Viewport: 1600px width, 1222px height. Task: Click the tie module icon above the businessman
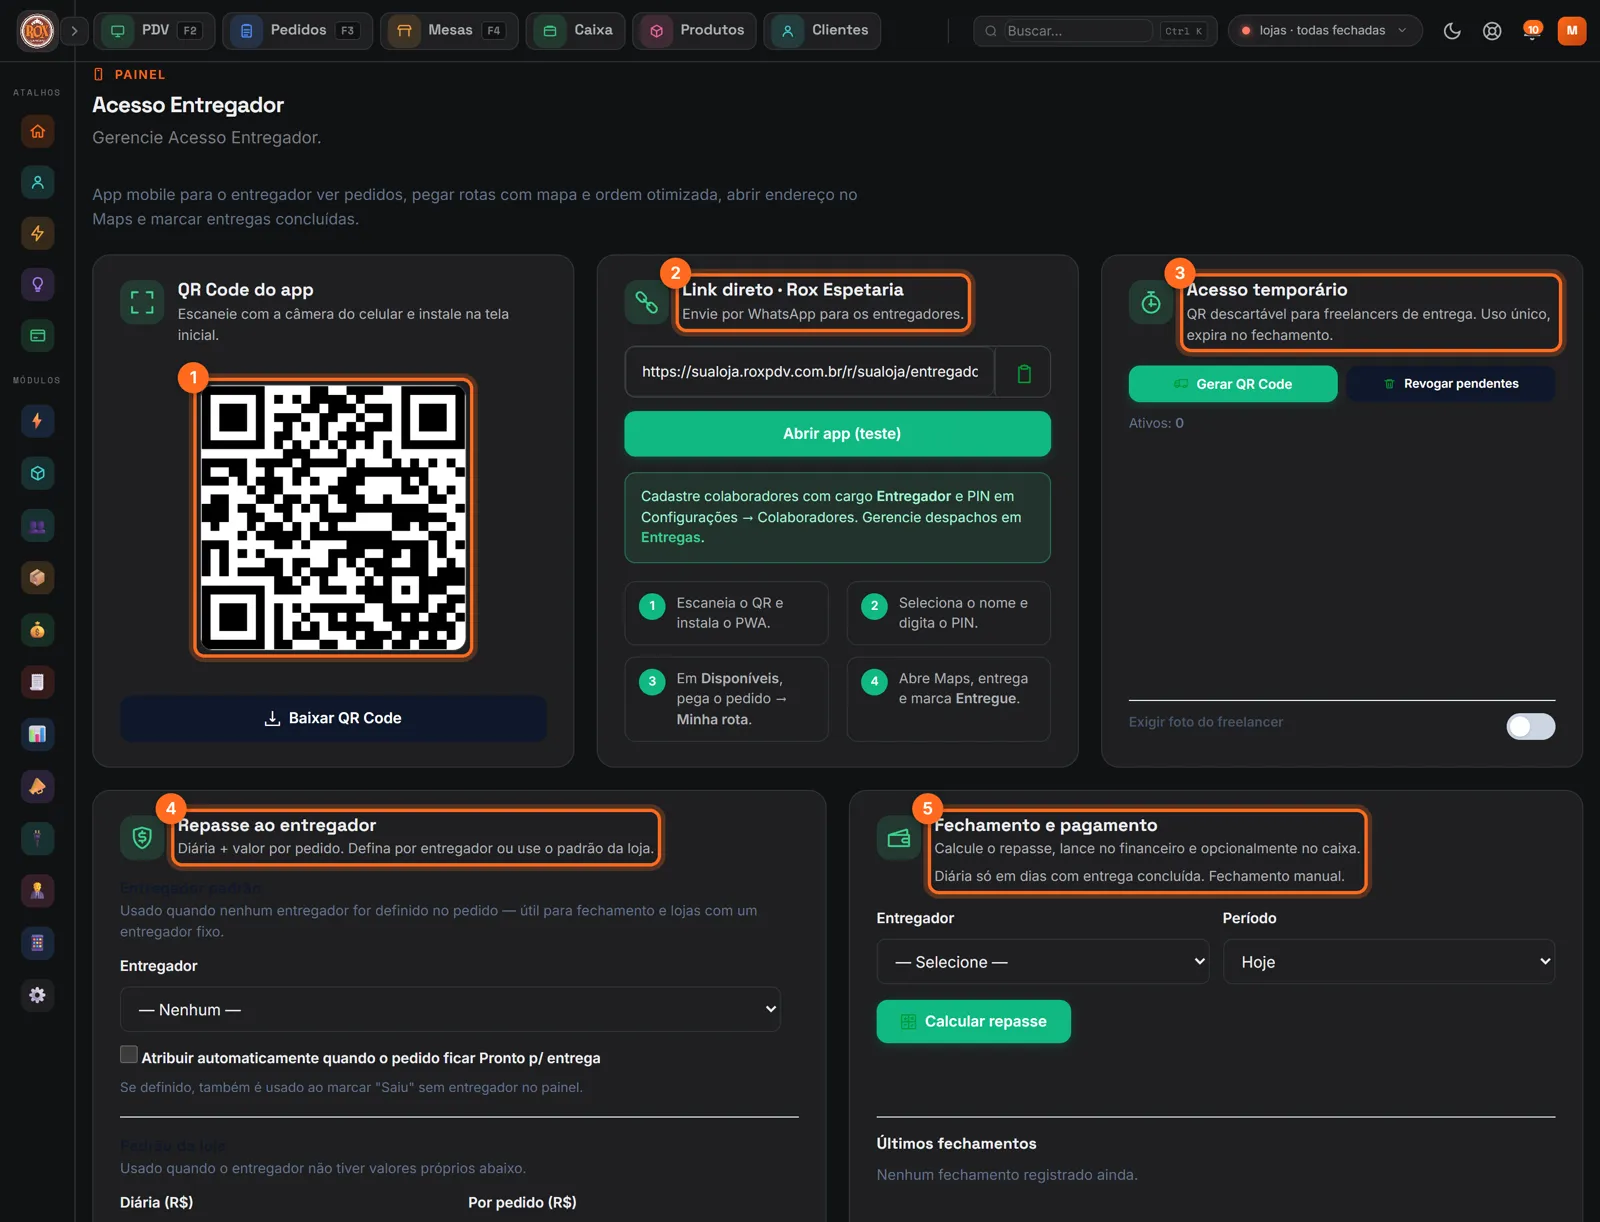pos(37,838)
